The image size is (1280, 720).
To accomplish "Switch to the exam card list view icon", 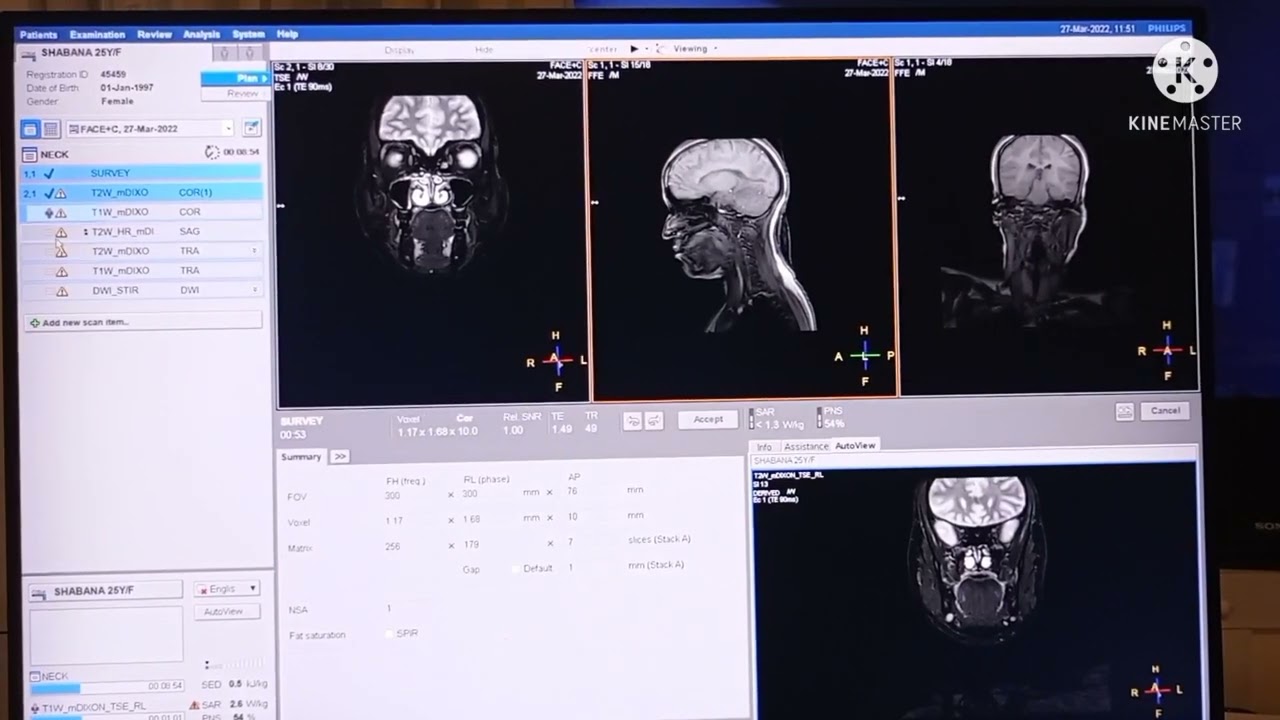I will click(x=30, y=129).
